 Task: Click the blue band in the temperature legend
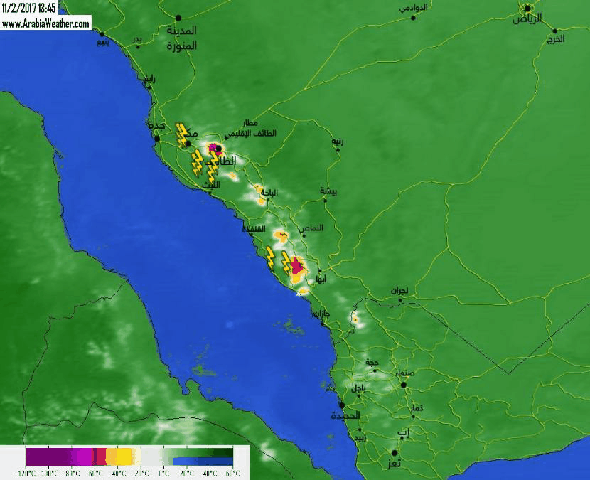tap(202, 462)
